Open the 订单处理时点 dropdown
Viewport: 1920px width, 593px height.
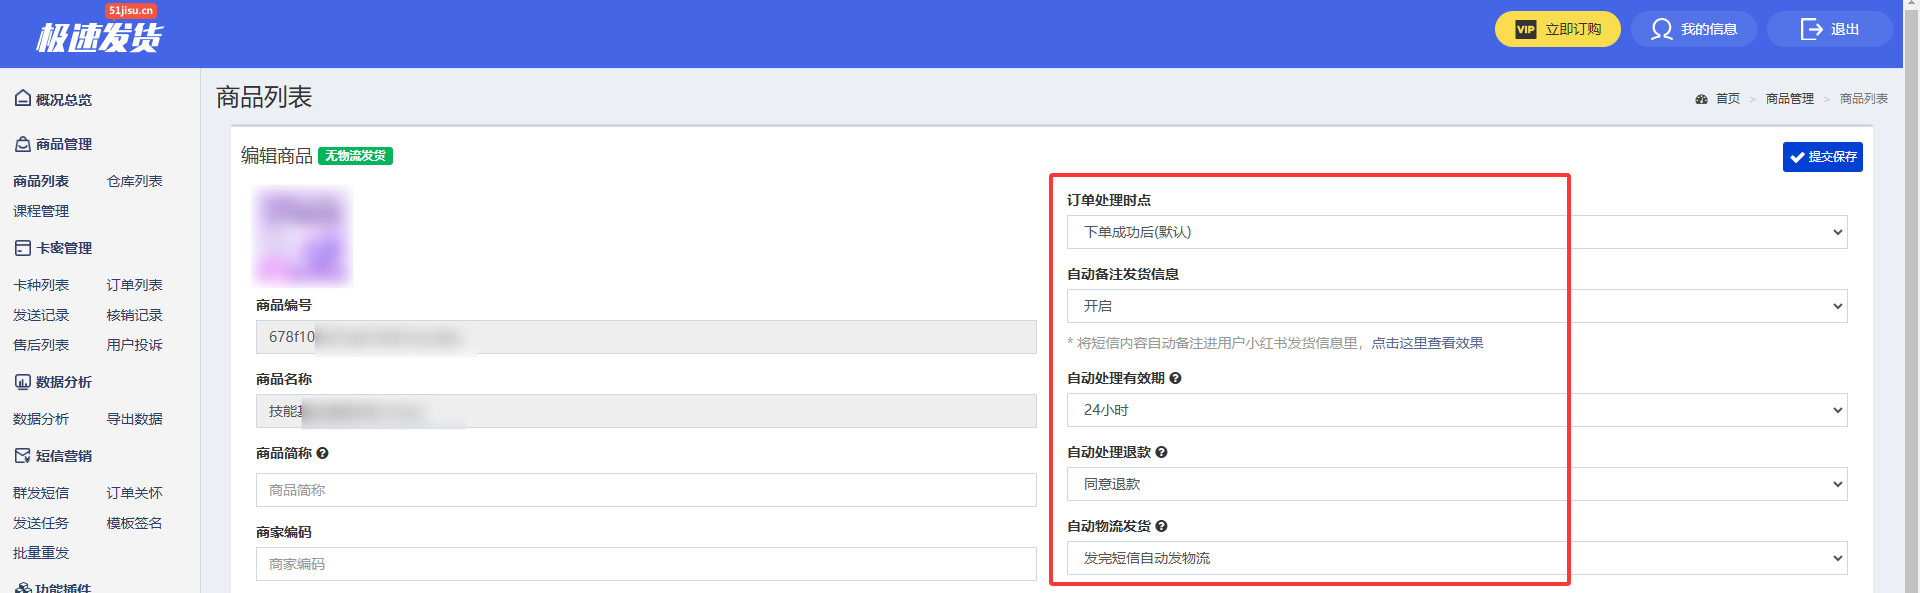coord(1456,232)
